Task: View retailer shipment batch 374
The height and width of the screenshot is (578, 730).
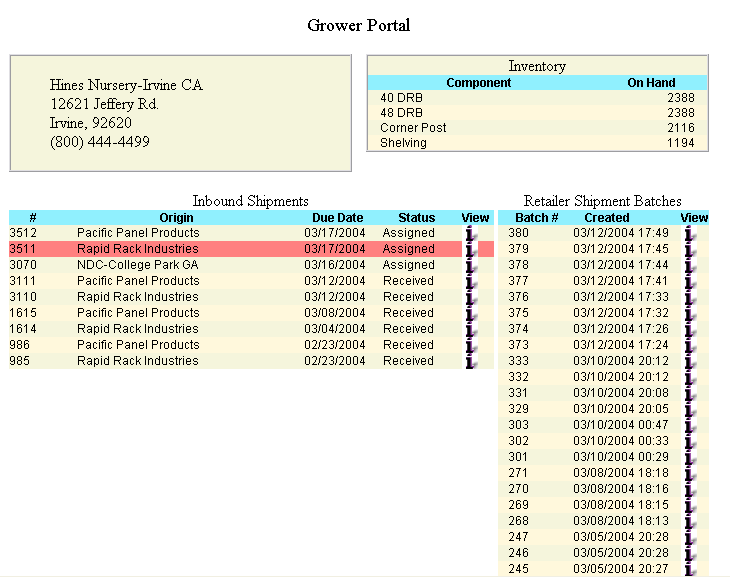Action: click(690, 329)
